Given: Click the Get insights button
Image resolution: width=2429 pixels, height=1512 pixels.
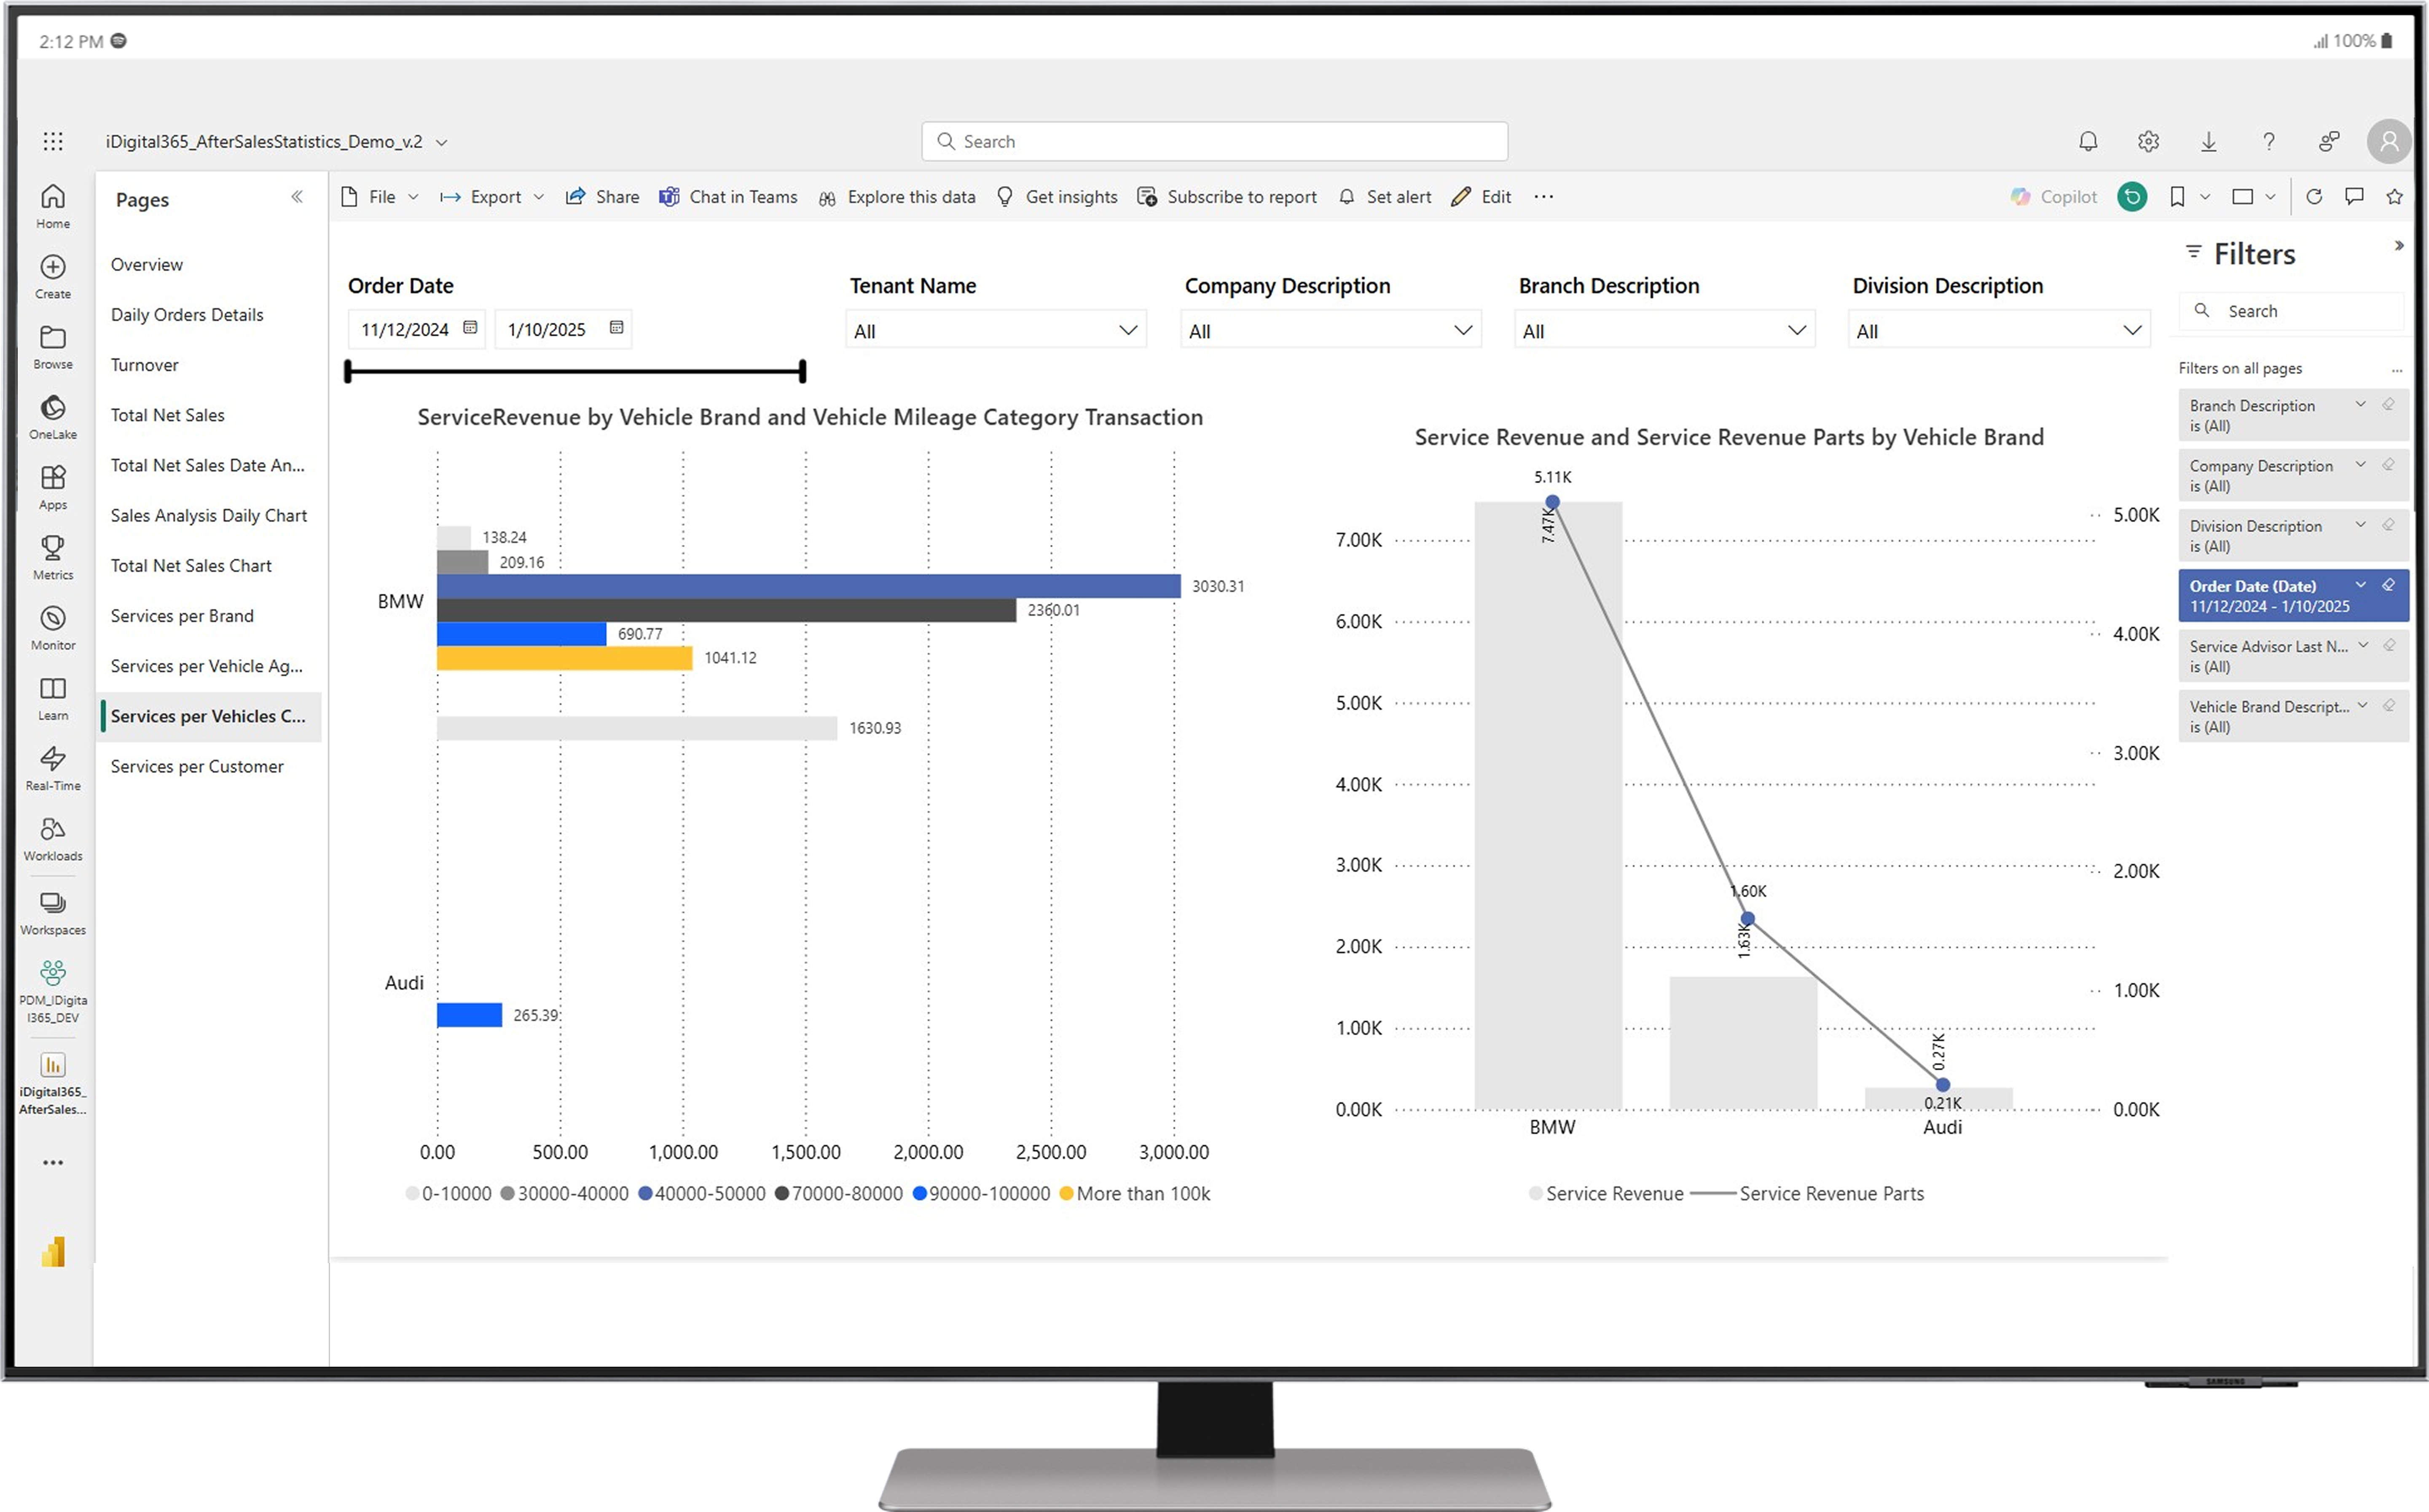Looking at the screenshot, I should click(1057, 197).
